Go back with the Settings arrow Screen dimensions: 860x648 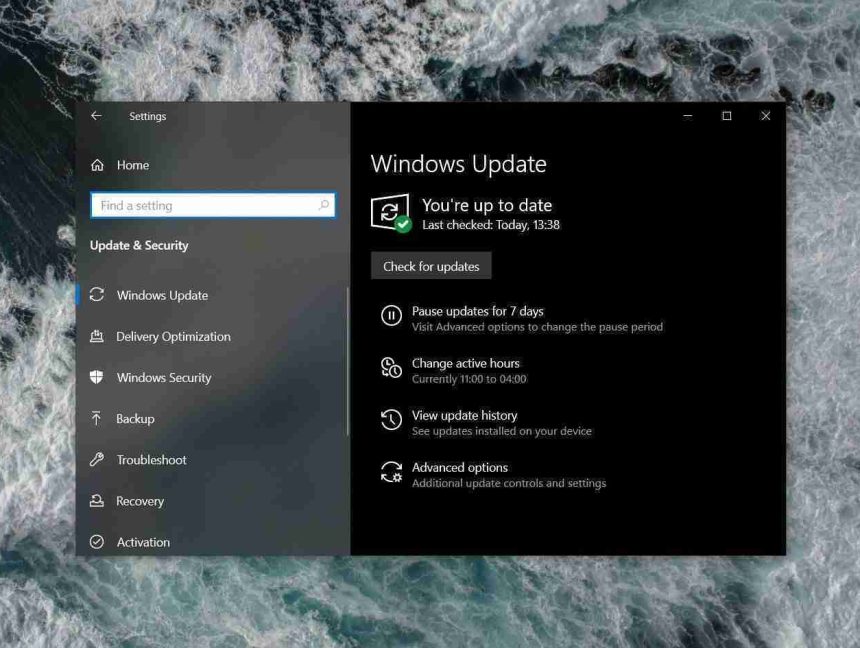[96, 116]
